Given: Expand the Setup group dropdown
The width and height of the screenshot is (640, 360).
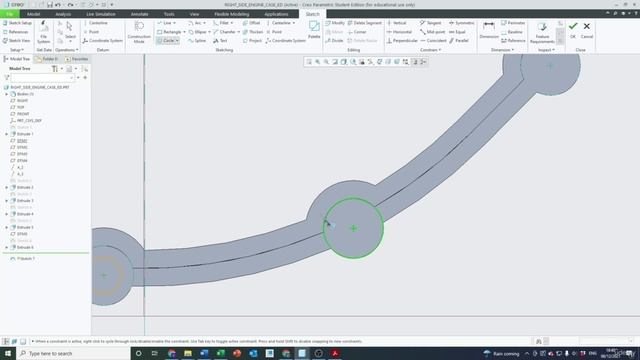Looking at the screenshot, I should click(x=17, y=50).
